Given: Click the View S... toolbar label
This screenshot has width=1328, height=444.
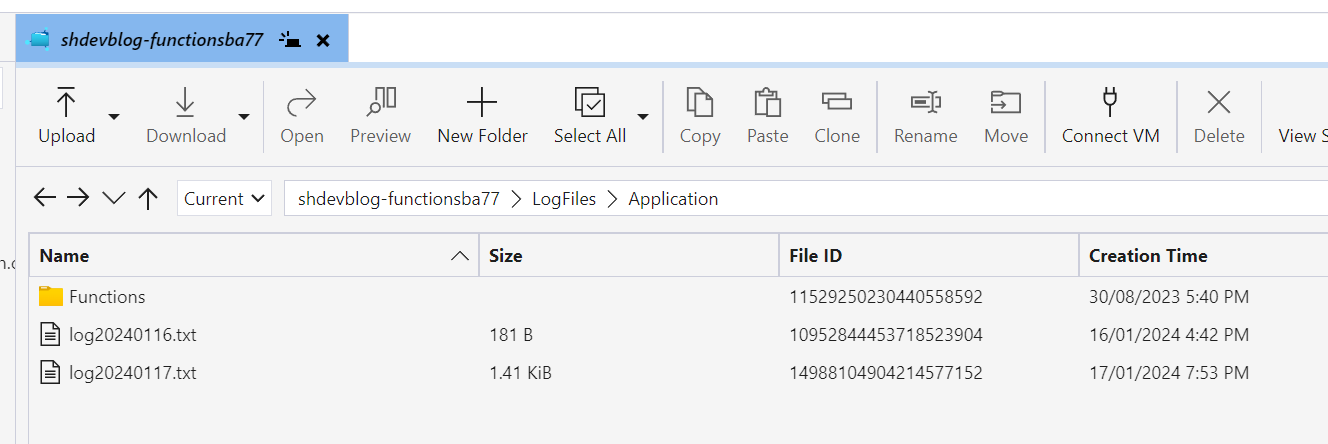Looking at the screenshot, I should click(1303, 136).
